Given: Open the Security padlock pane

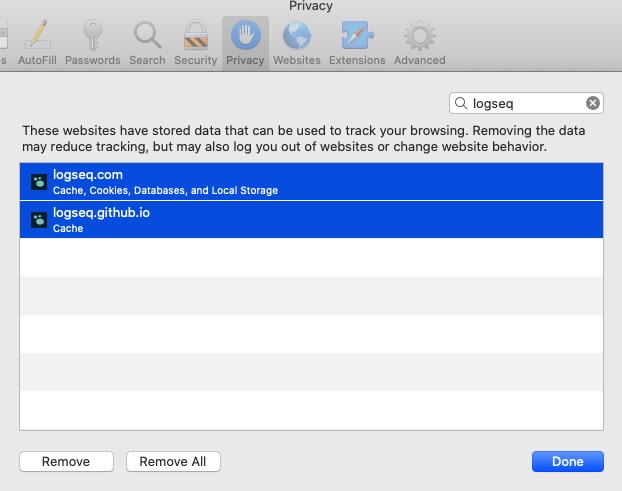Looking at the screenshot, I should click(x=196, y=35).
